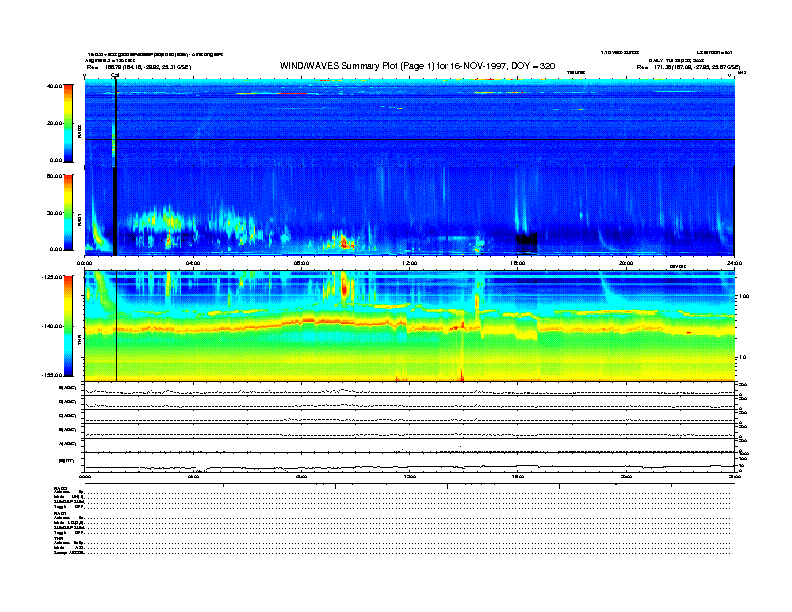Click the 00:00 tick under the RAD1 spectrogram
This screenshot has width=792, height=612.
(84, 263)
